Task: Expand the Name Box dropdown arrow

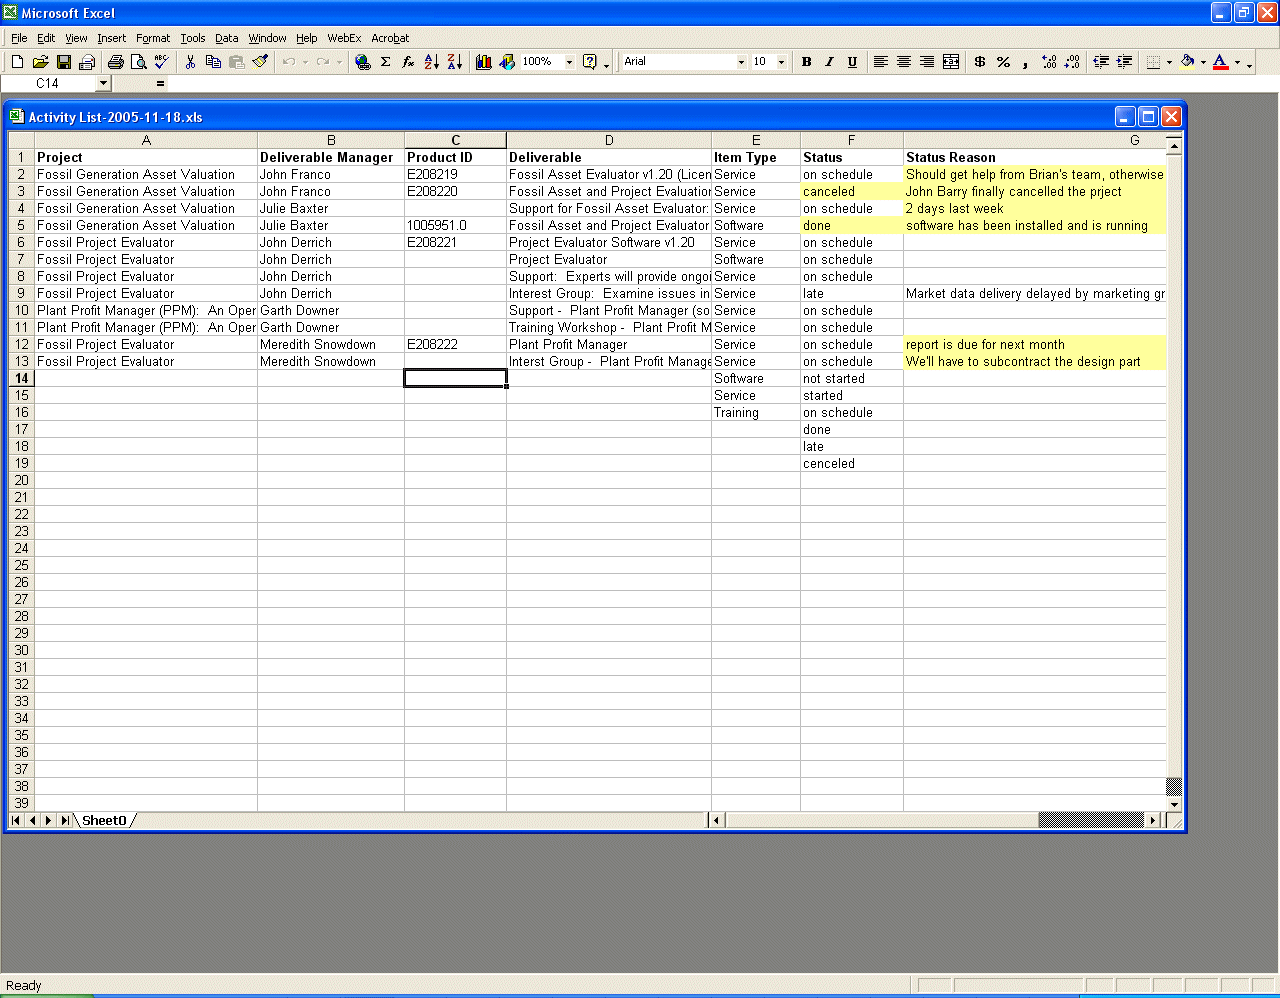Action: pyautogui.click(x=103, y=84)
